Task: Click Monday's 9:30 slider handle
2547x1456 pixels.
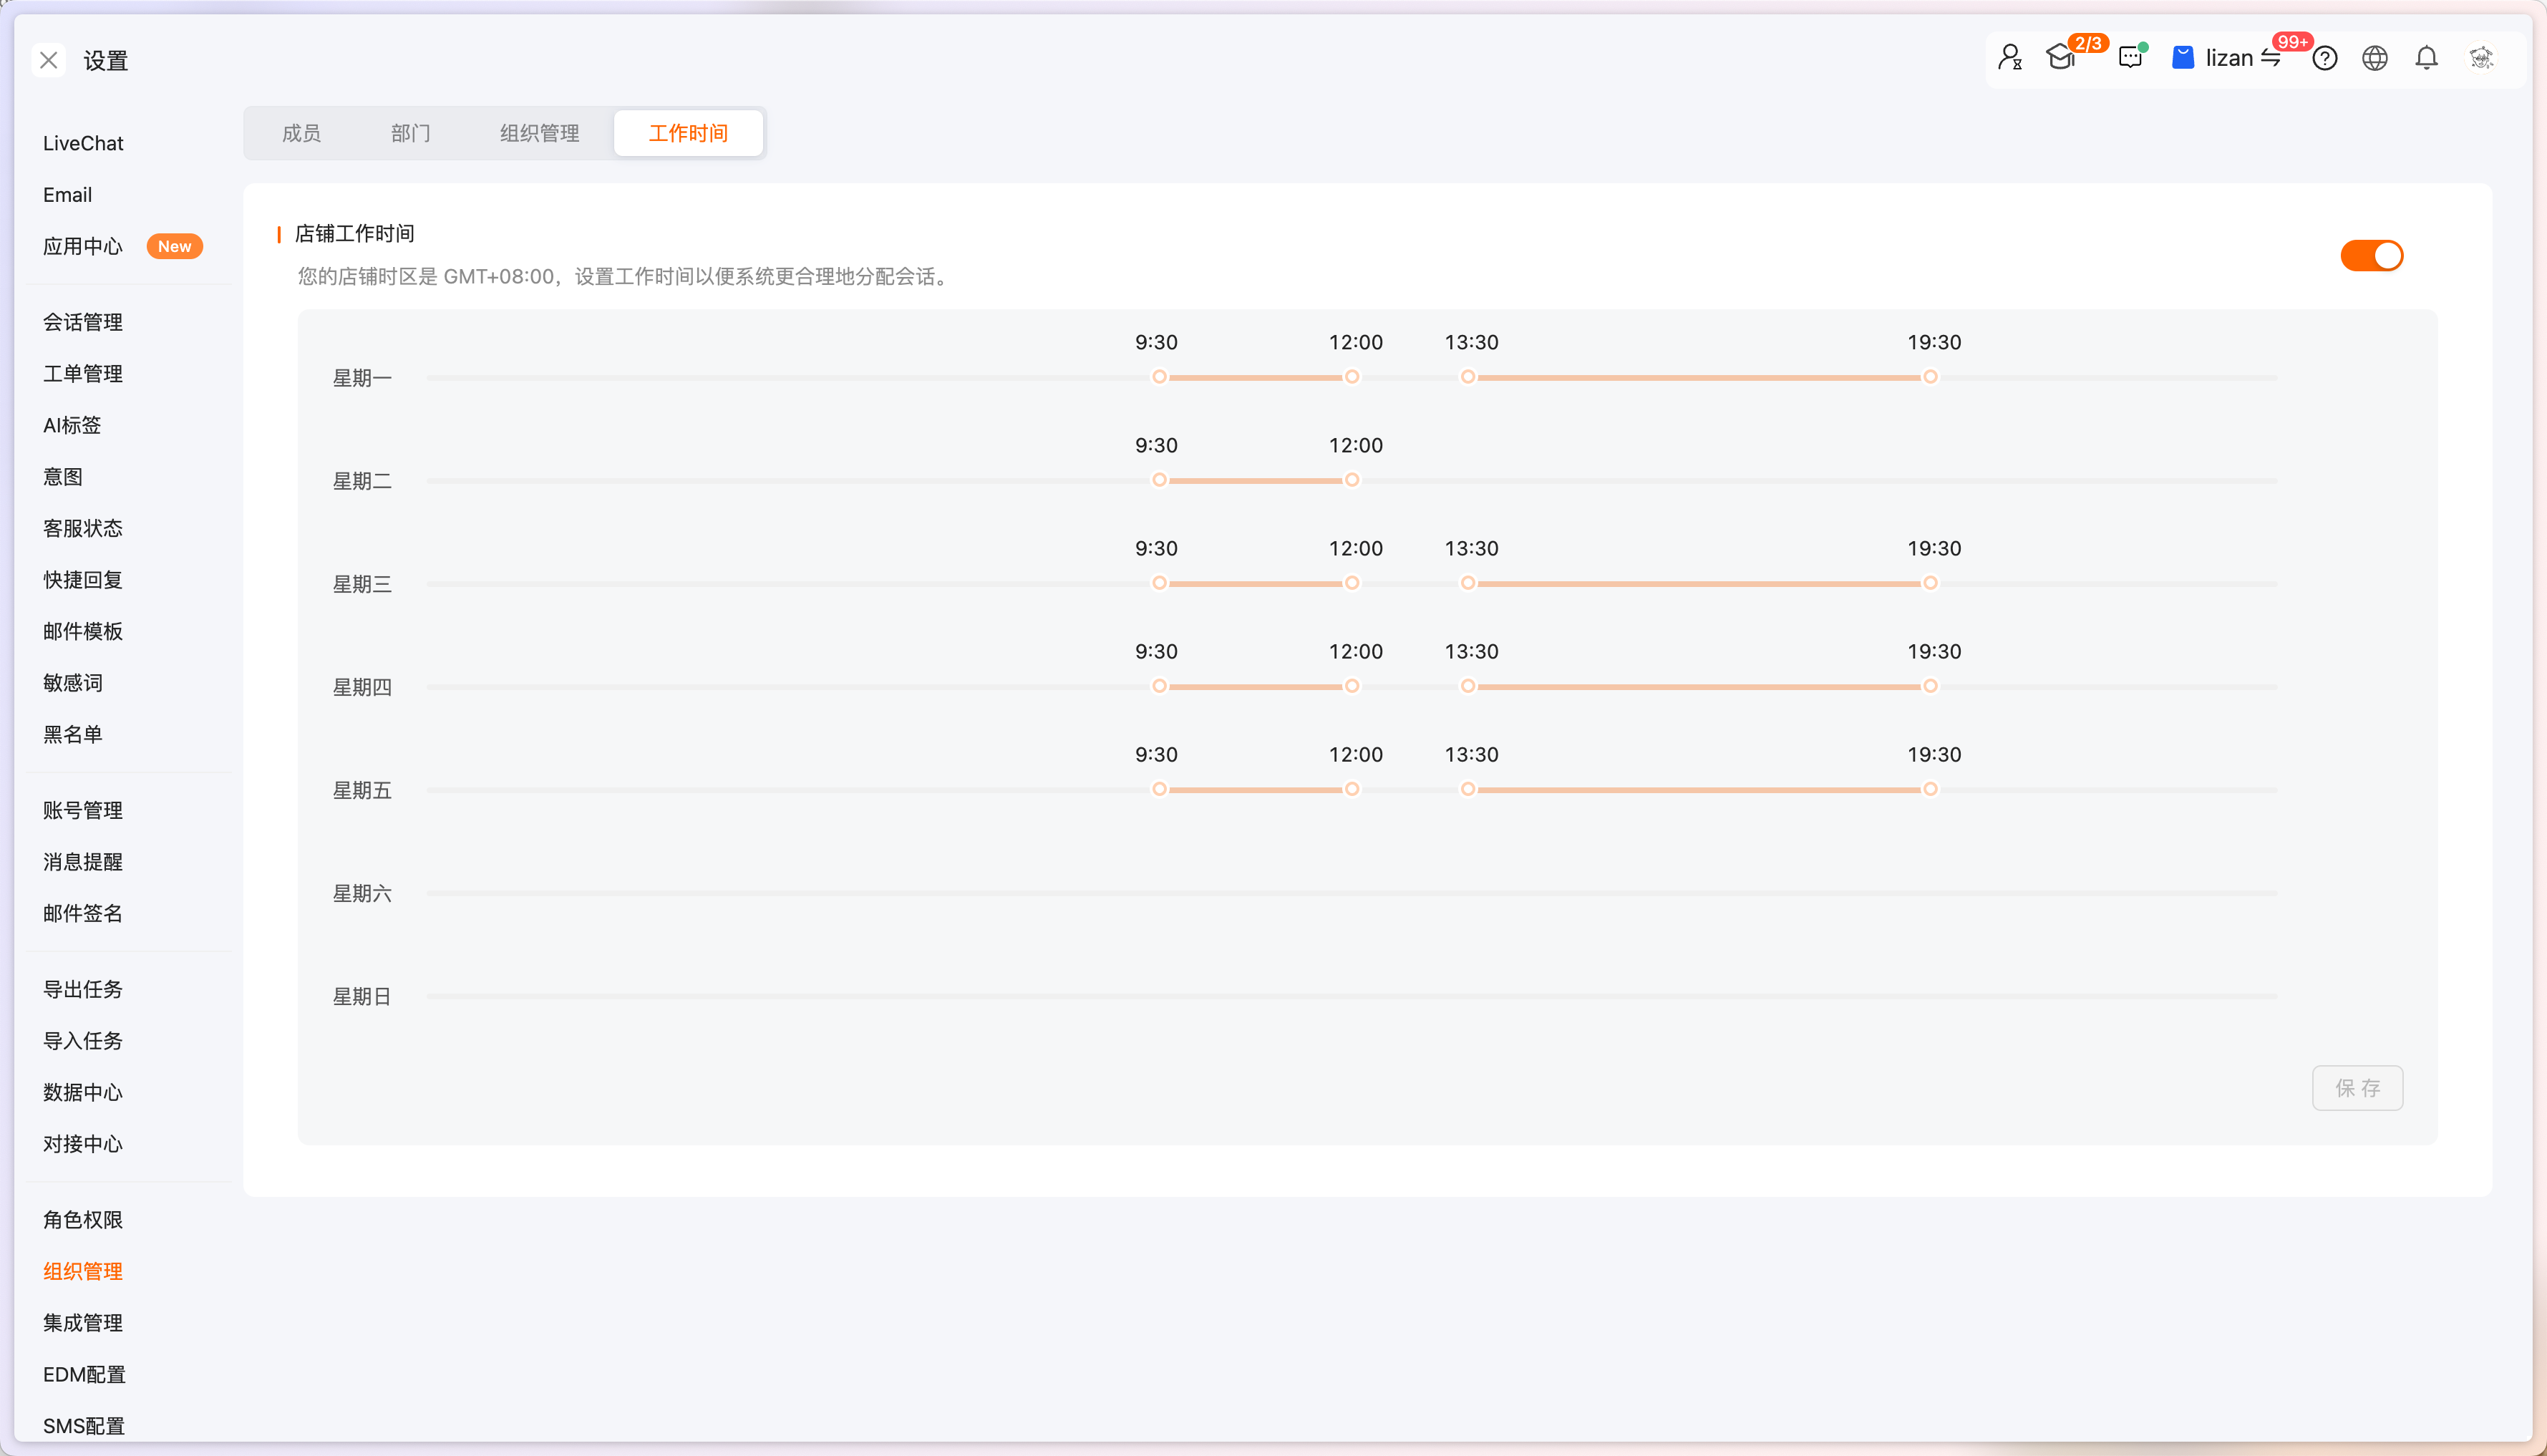Action: pyautogui.click(x=1159, y=377)
